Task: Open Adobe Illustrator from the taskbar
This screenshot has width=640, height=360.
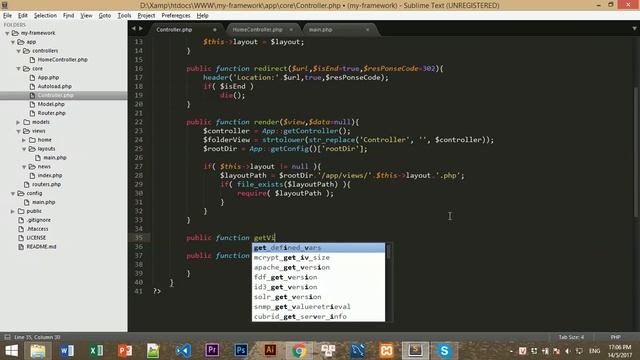Action: tap(270, 350)
